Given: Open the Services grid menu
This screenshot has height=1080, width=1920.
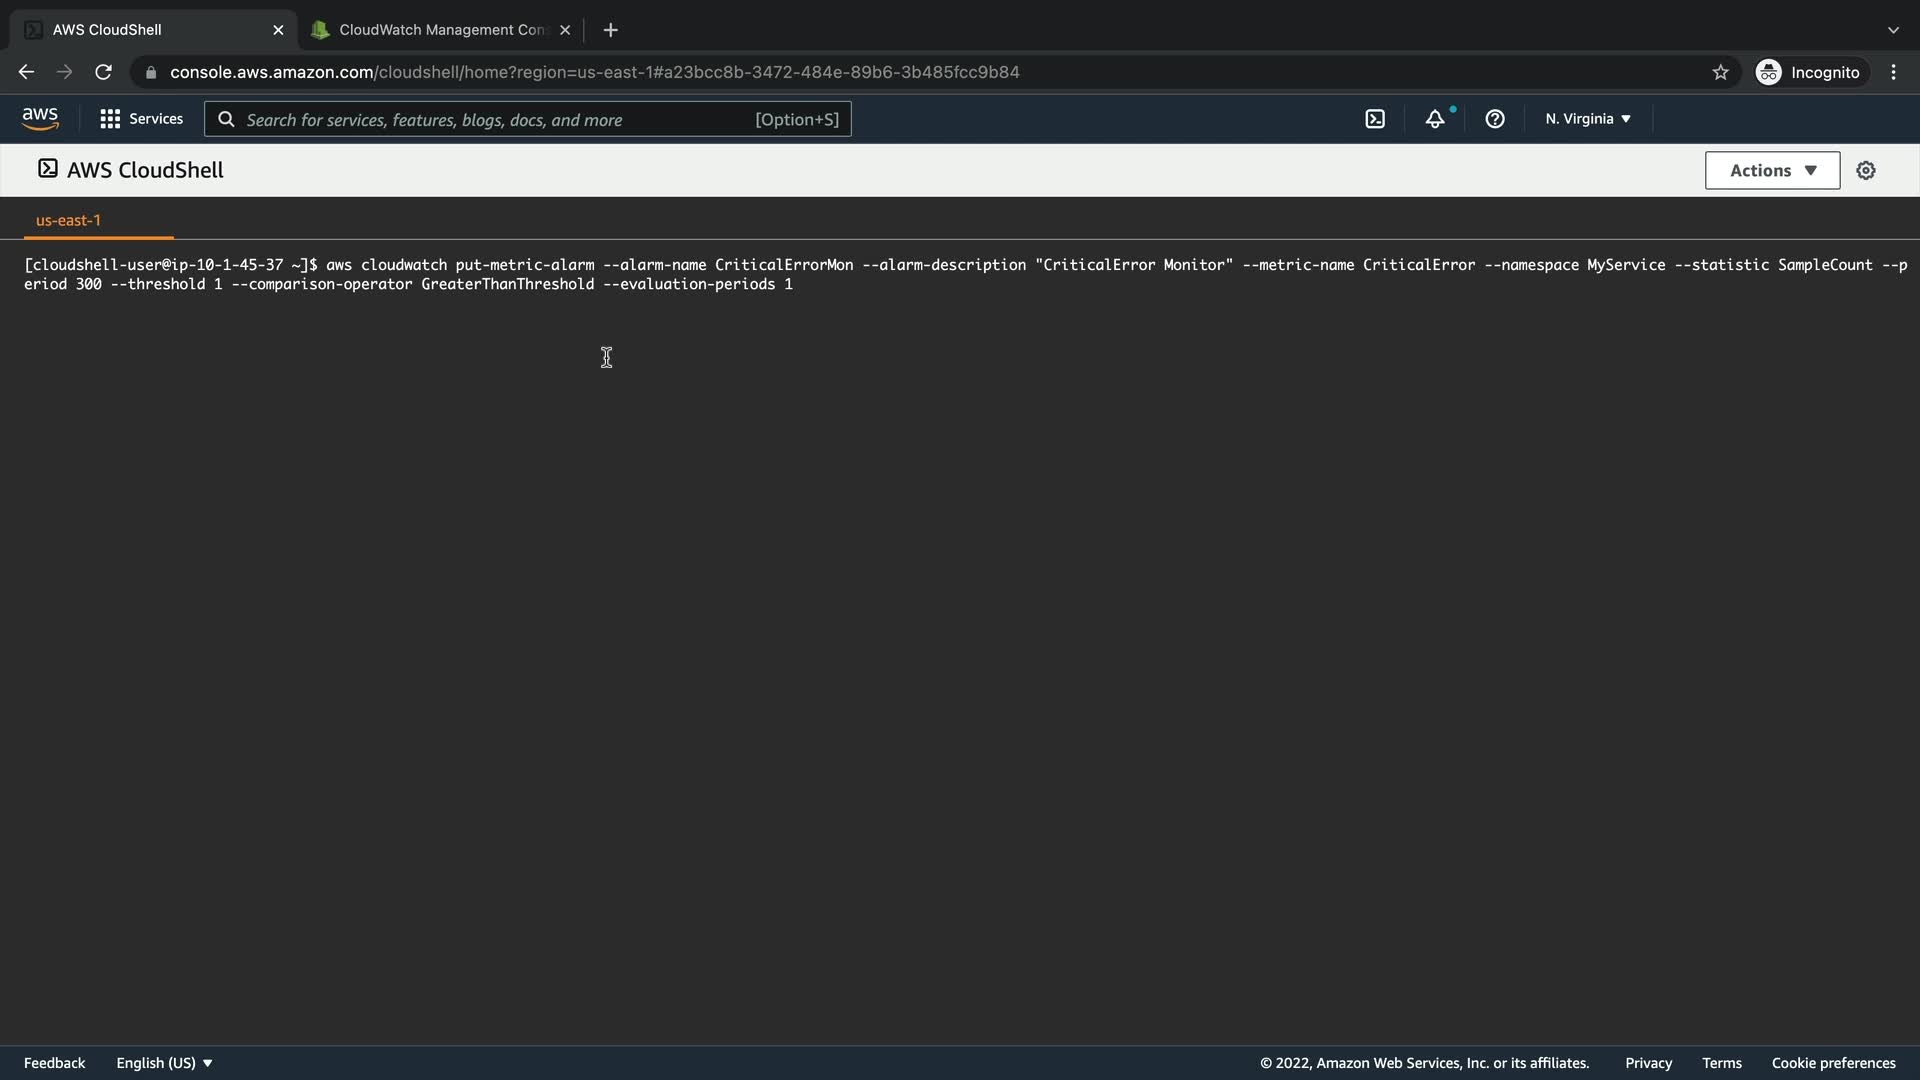Looking at the screenshot, I should click(x=141, y=119).
